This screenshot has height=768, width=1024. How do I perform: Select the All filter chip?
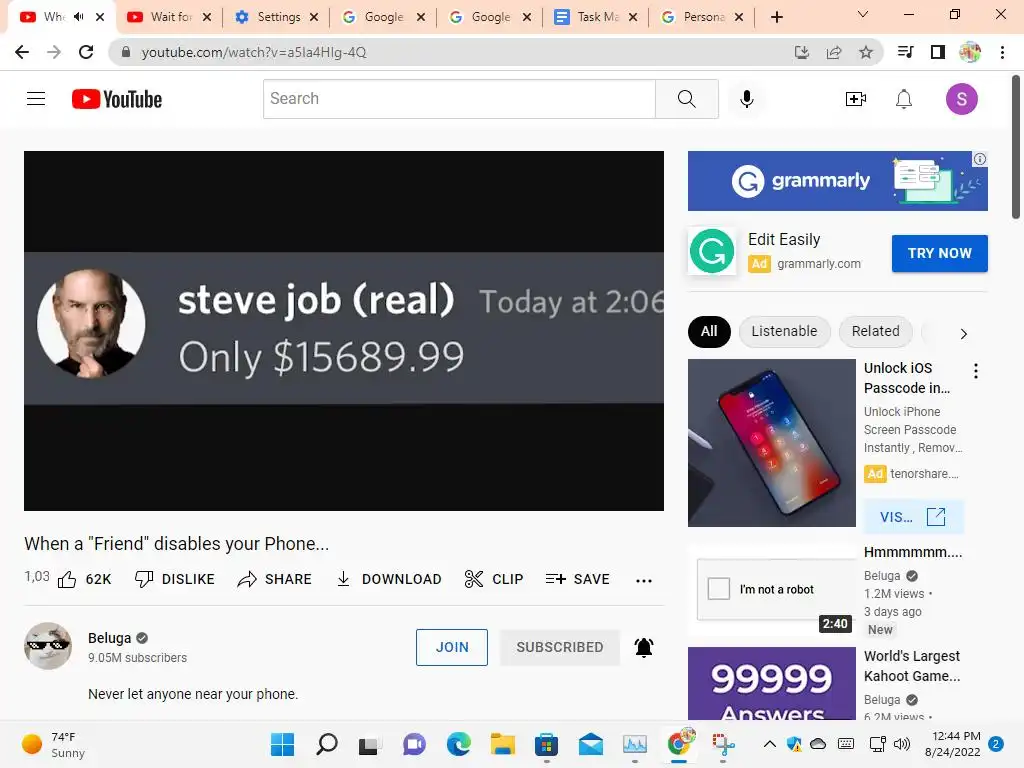coord(709,331)
